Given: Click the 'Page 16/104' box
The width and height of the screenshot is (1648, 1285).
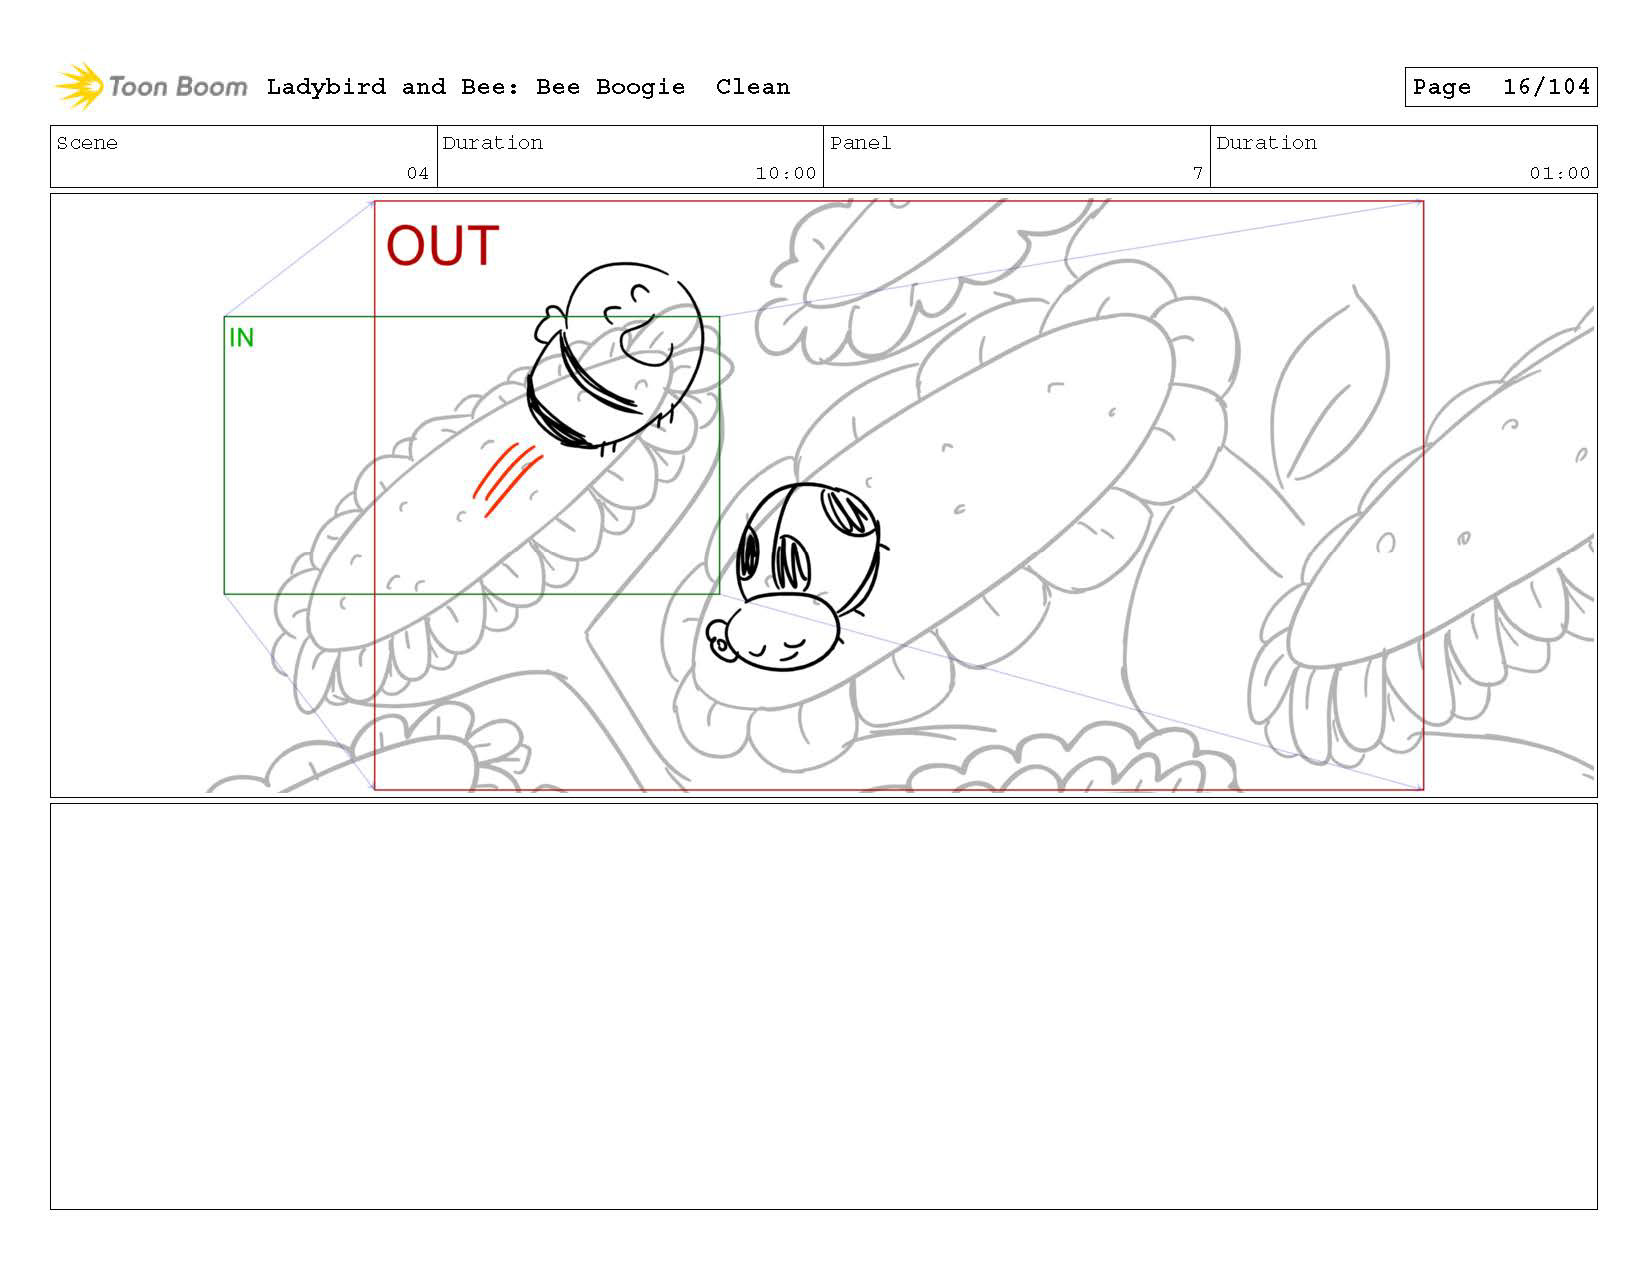Looking at the screenshot, I should pyautogui.click(x=1500, y=87).
